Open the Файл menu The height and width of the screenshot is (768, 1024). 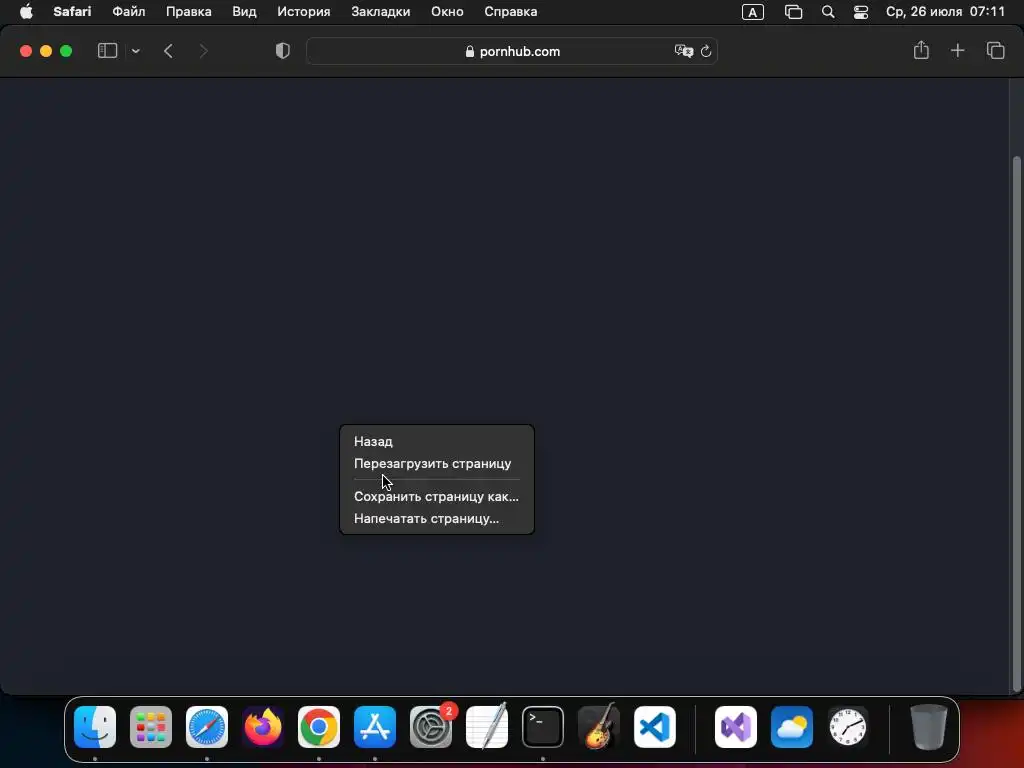click(129, 12)
